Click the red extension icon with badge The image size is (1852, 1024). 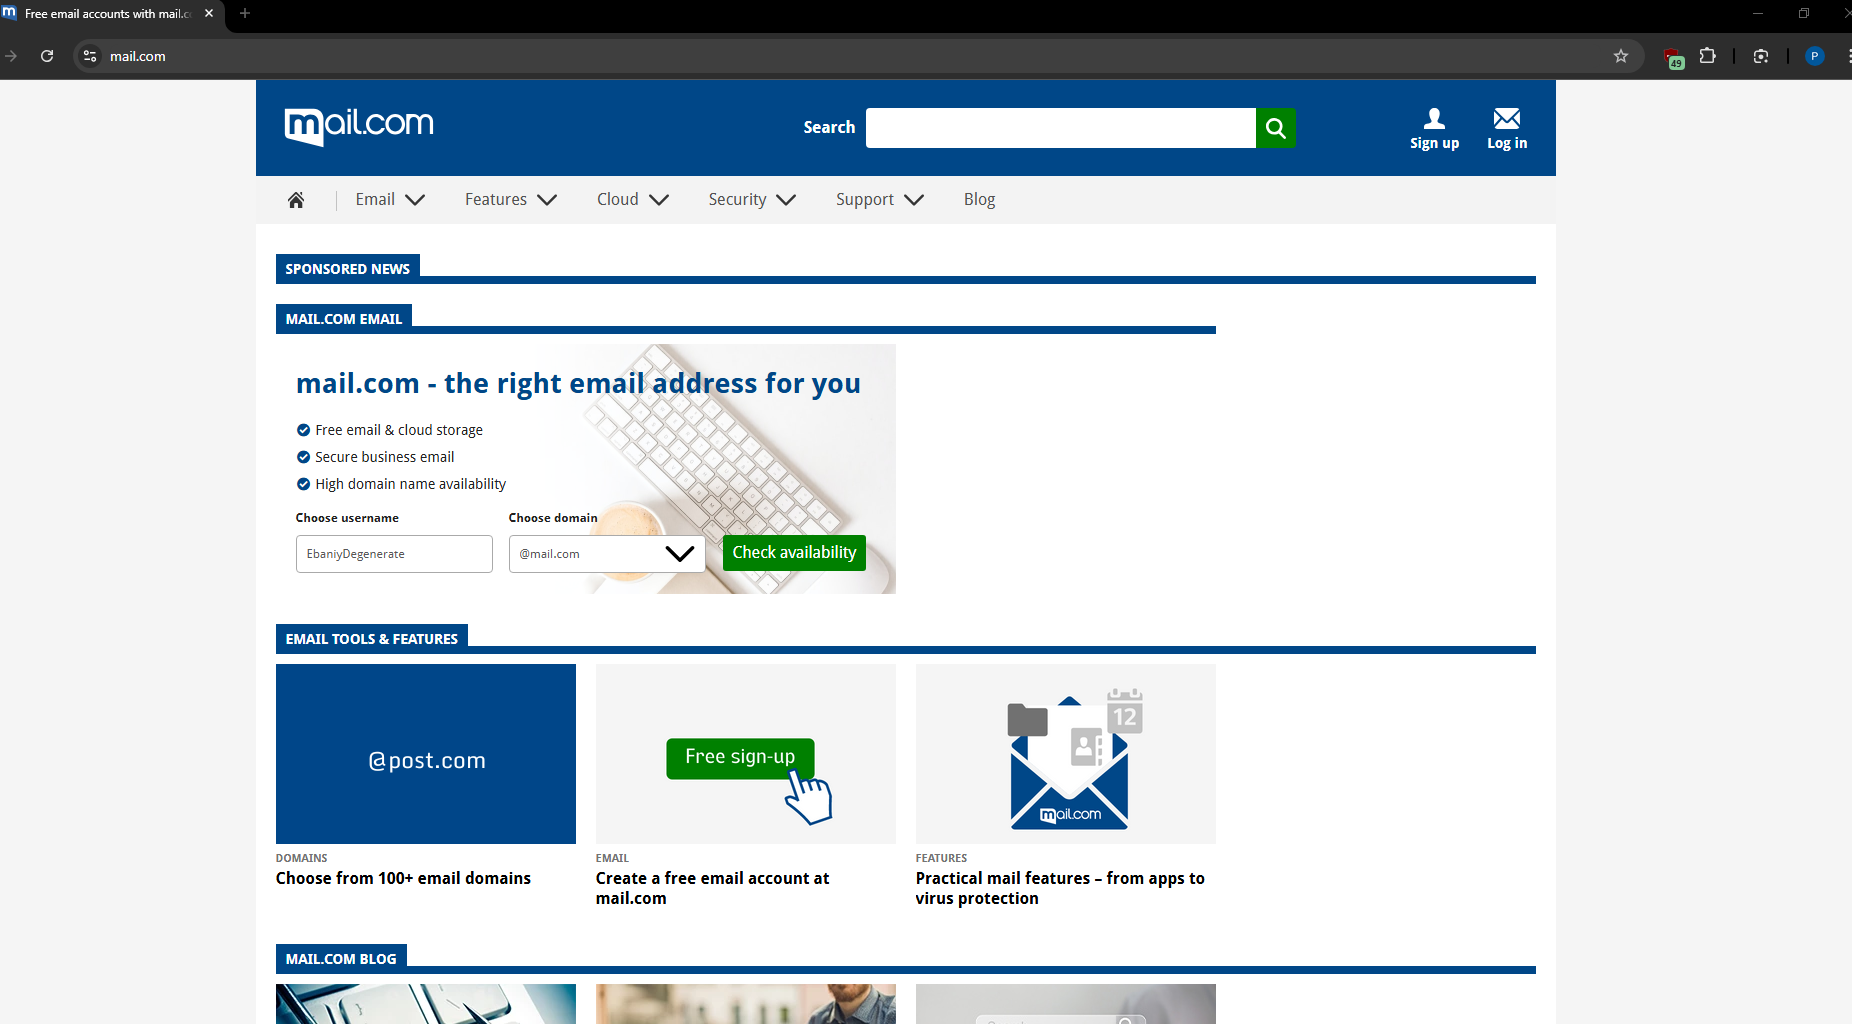(x=1673, y=57)
